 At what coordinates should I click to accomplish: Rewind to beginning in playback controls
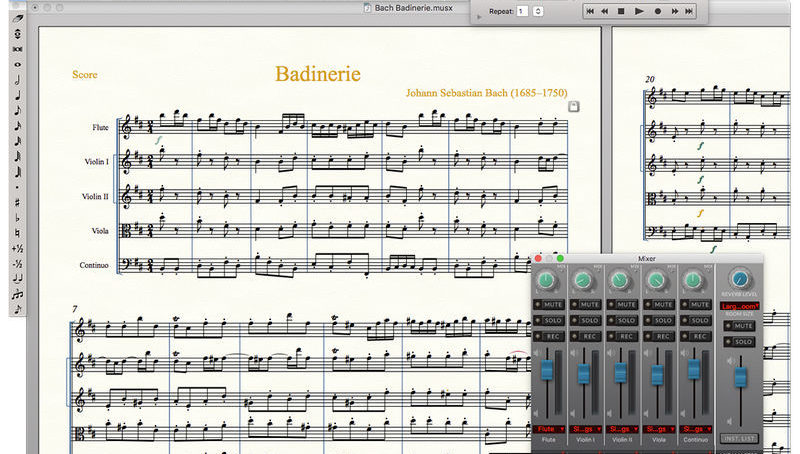click(x=590, y=11)
